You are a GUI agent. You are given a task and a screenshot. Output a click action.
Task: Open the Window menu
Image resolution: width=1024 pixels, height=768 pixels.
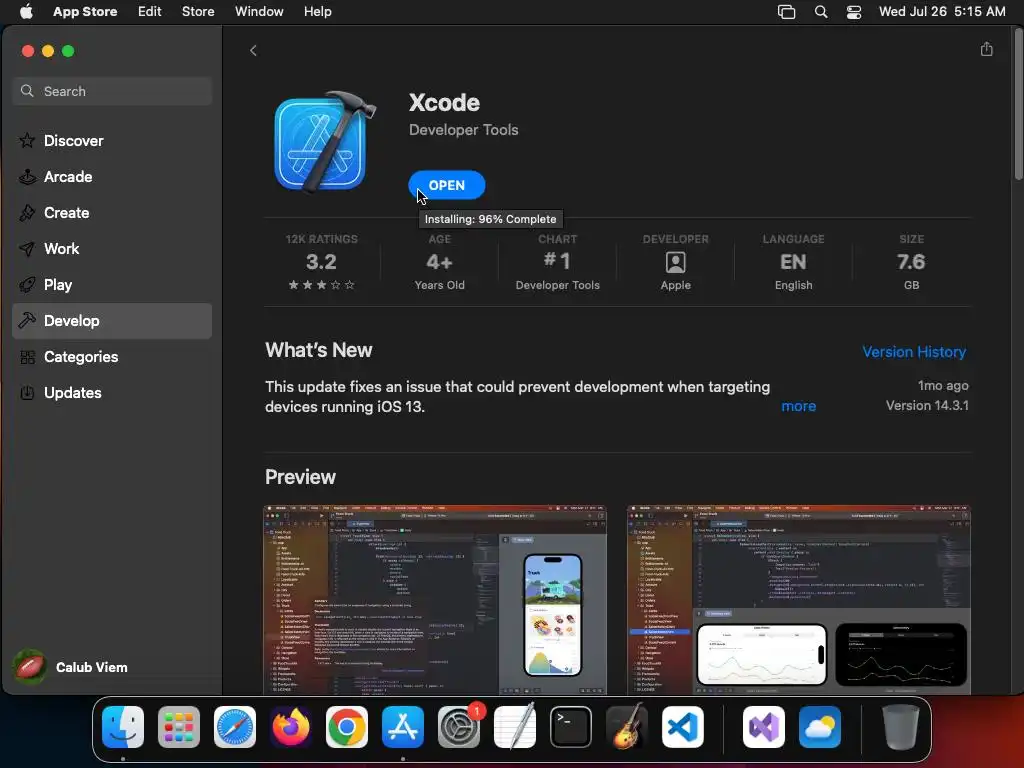[x=259, y=12]
